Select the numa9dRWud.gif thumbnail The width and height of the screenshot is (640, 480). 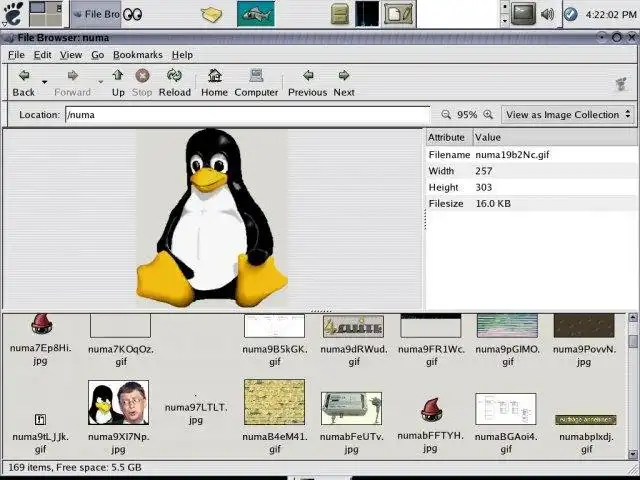(353, 326)
